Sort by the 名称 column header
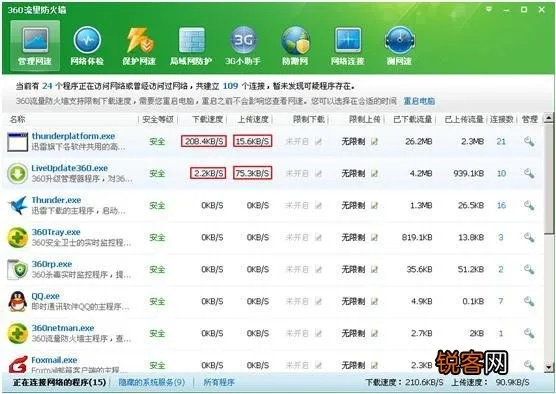 pyautogui.click(x=18, y=120)
